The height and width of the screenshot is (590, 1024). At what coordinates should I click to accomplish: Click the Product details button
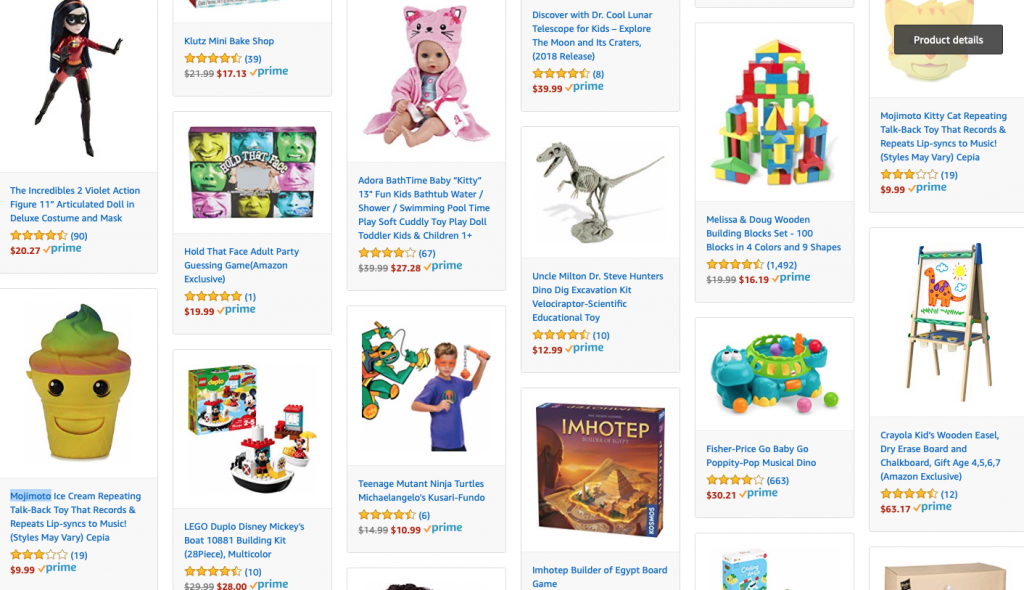948,40
